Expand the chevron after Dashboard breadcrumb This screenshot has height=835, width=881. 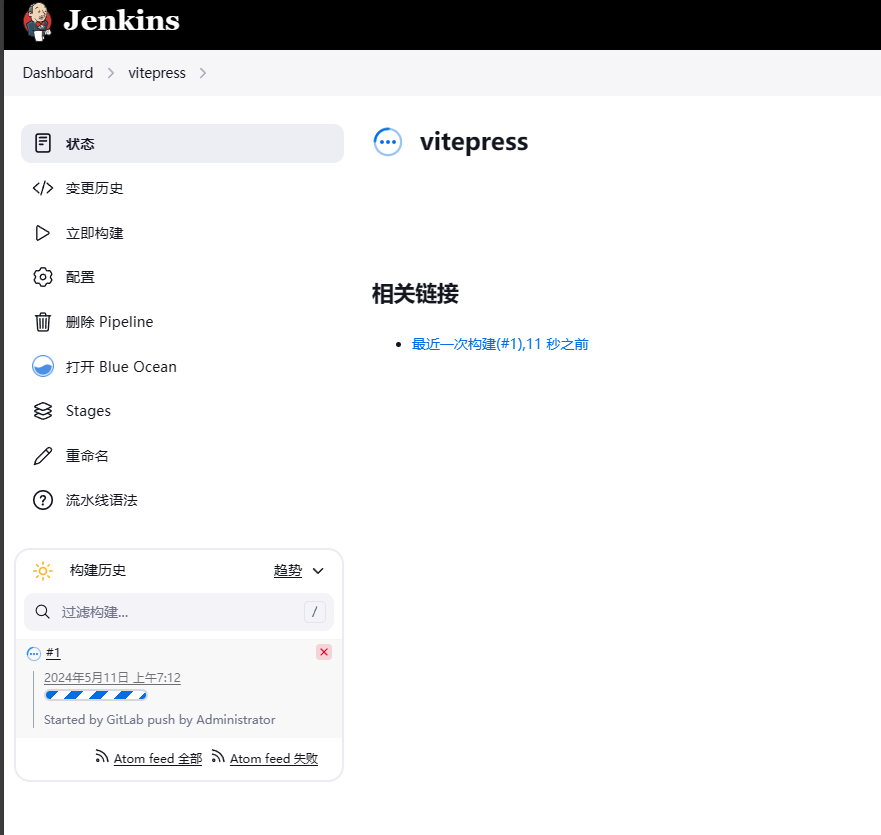coord(111,73)
